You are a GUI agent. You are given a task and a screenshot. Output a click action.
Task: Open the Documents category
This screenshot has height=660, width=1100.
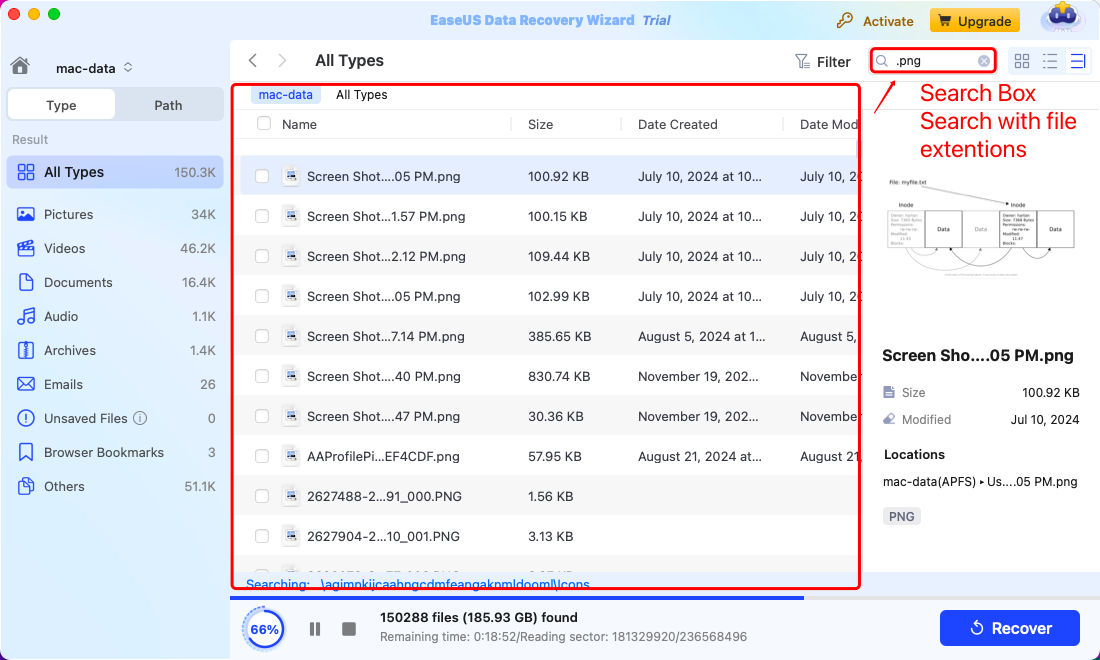[x=115, y=283]
